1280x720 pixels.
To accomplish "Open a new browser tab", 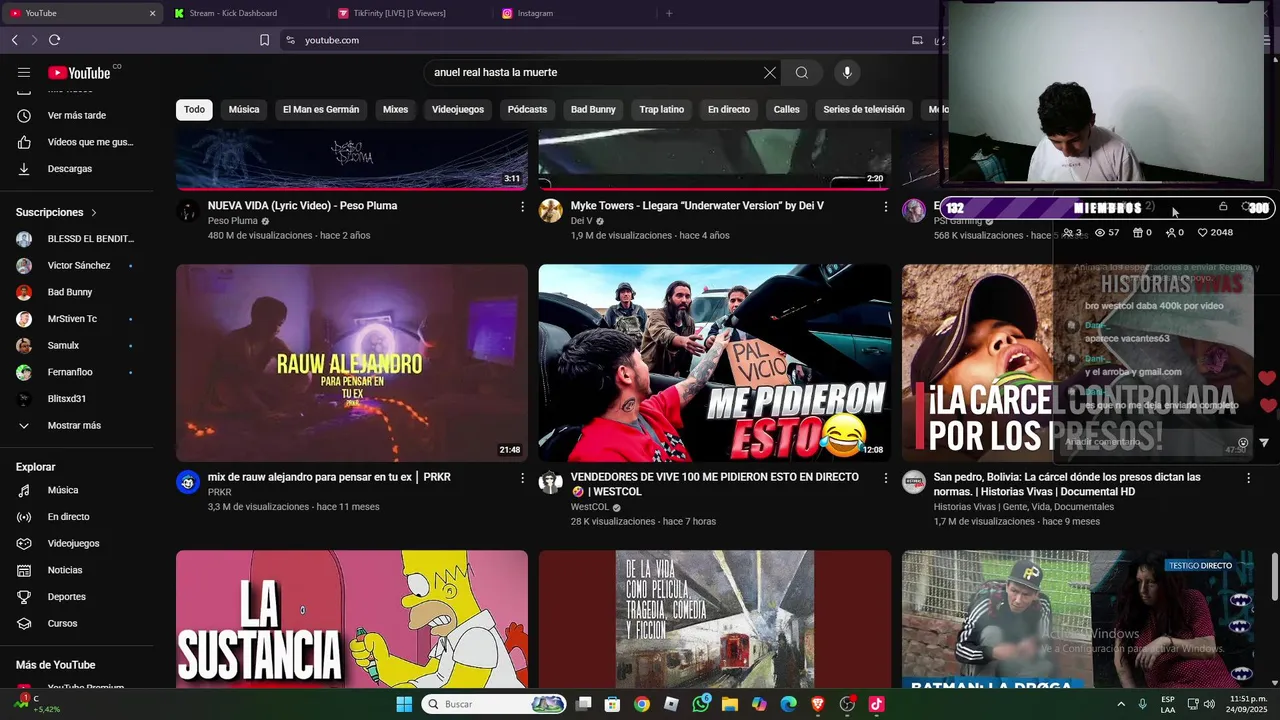I will (x=669, y=13).
